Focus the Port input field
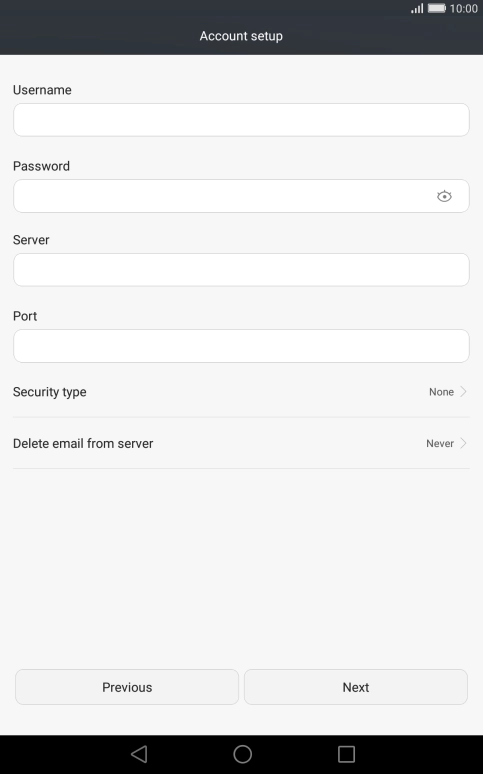 pos(241,346)
